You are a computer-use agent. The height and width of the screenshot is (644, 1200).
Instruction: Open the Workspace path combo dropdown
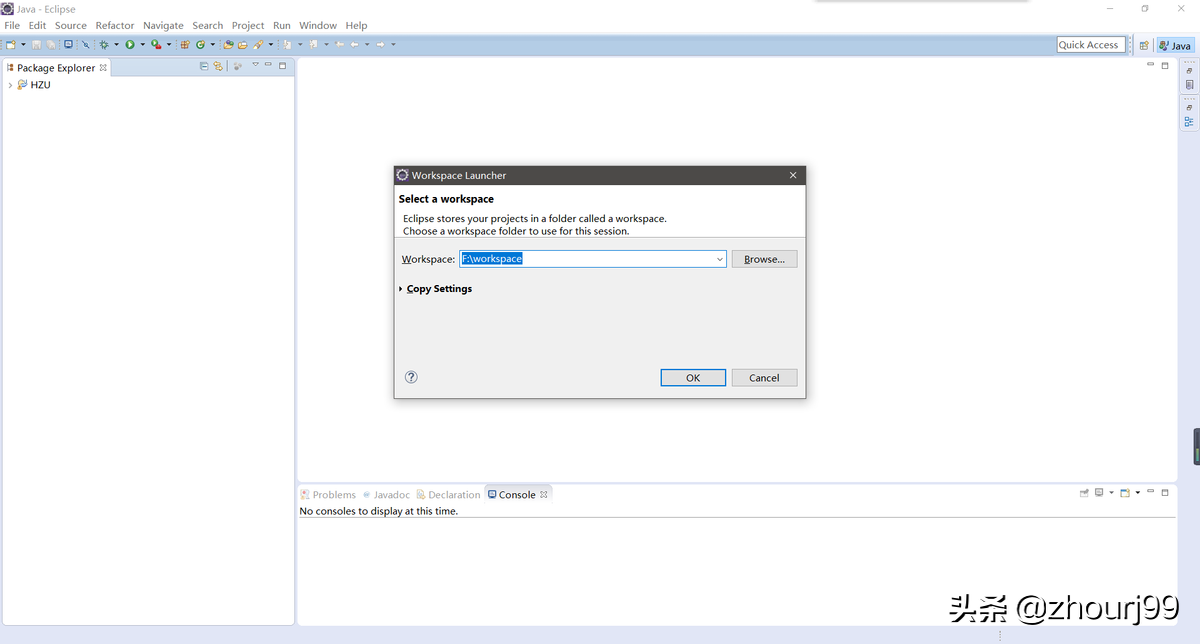click(720, 259)
